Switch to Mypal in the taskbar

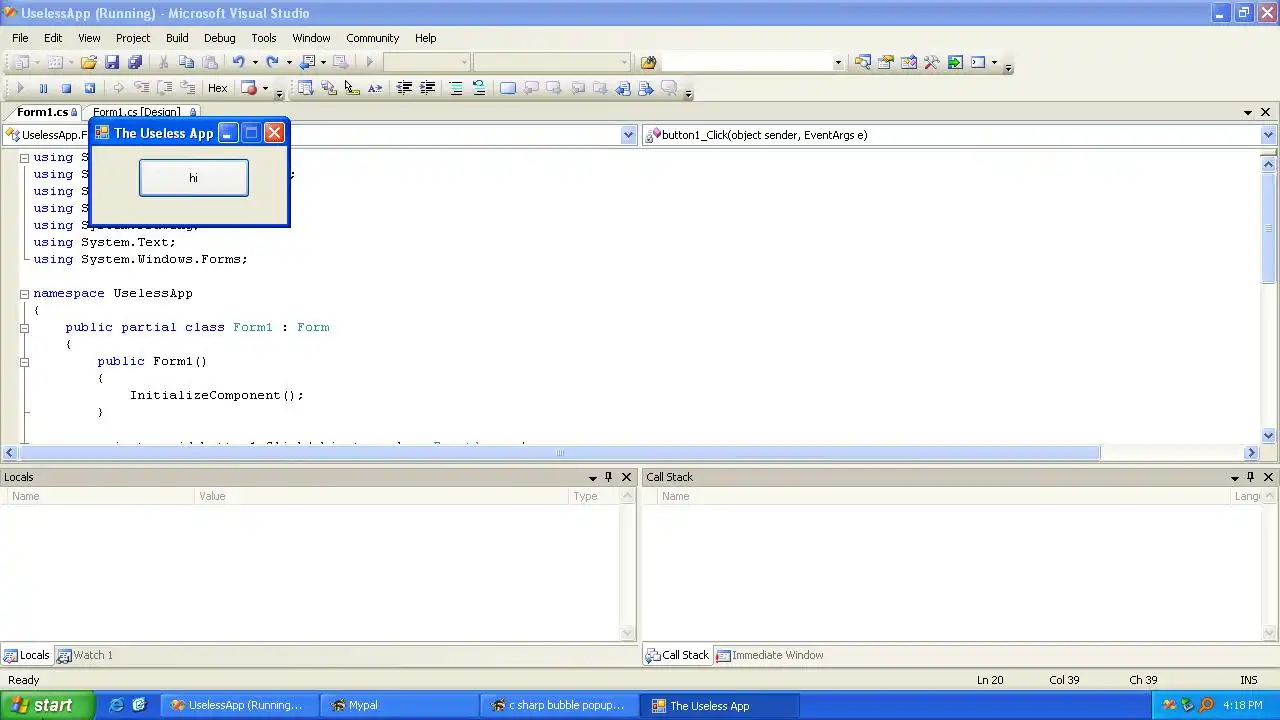coord(398,705)
